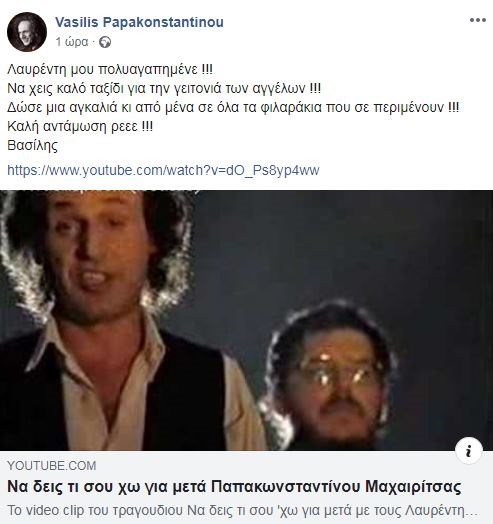This screenshot has width=493, height=524.
Task: Open the post options three-dot menu
Action: [478, 20]
